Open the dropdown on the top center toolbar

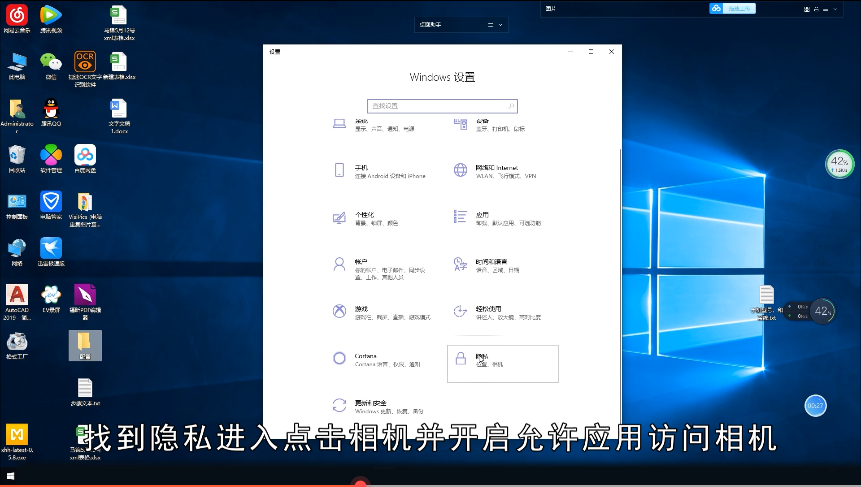click(x=500, y=25)
